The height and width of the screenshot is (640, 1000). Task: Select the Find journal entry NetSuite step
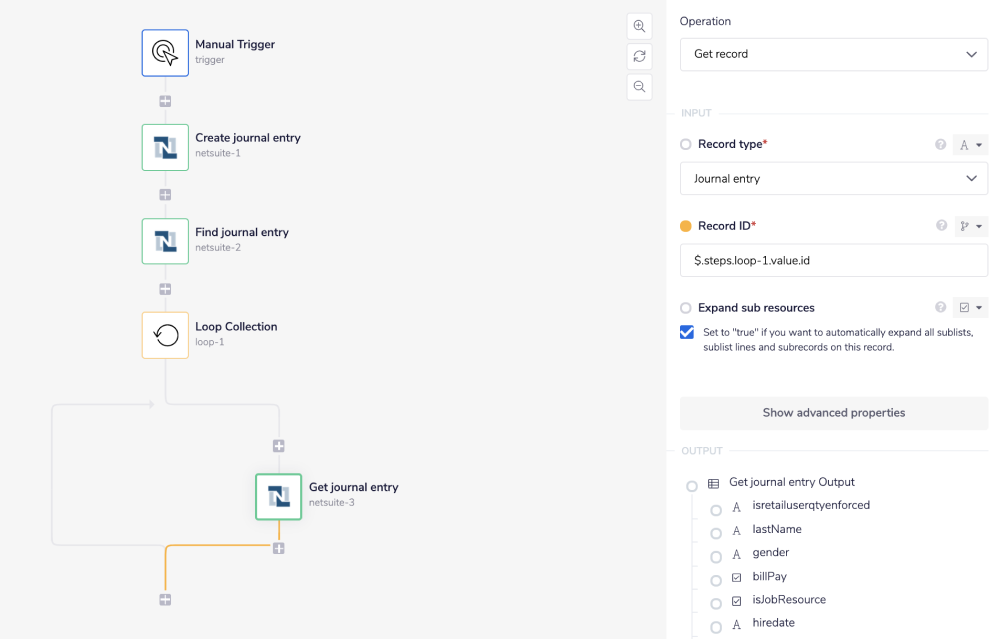coord(165,241)
